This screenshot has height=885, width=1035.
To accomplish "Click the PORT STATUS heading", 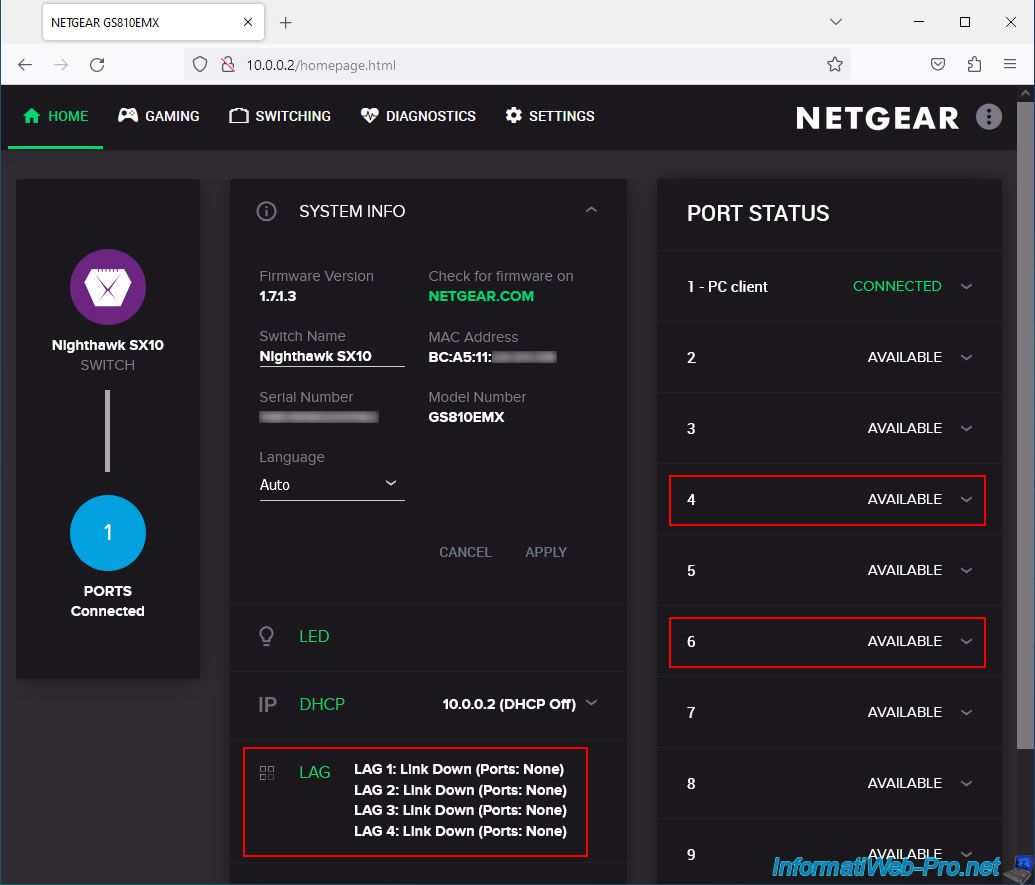I will point(758,214).
